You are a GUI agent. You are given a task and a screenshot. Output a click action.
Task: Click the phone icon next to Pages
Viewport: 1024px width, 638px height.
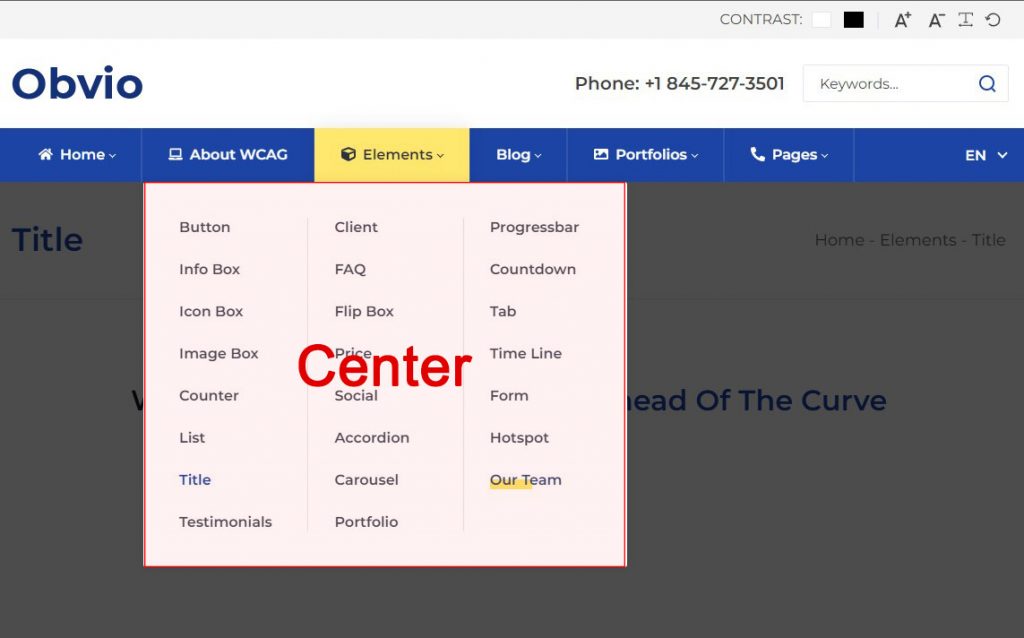[760, 154]
